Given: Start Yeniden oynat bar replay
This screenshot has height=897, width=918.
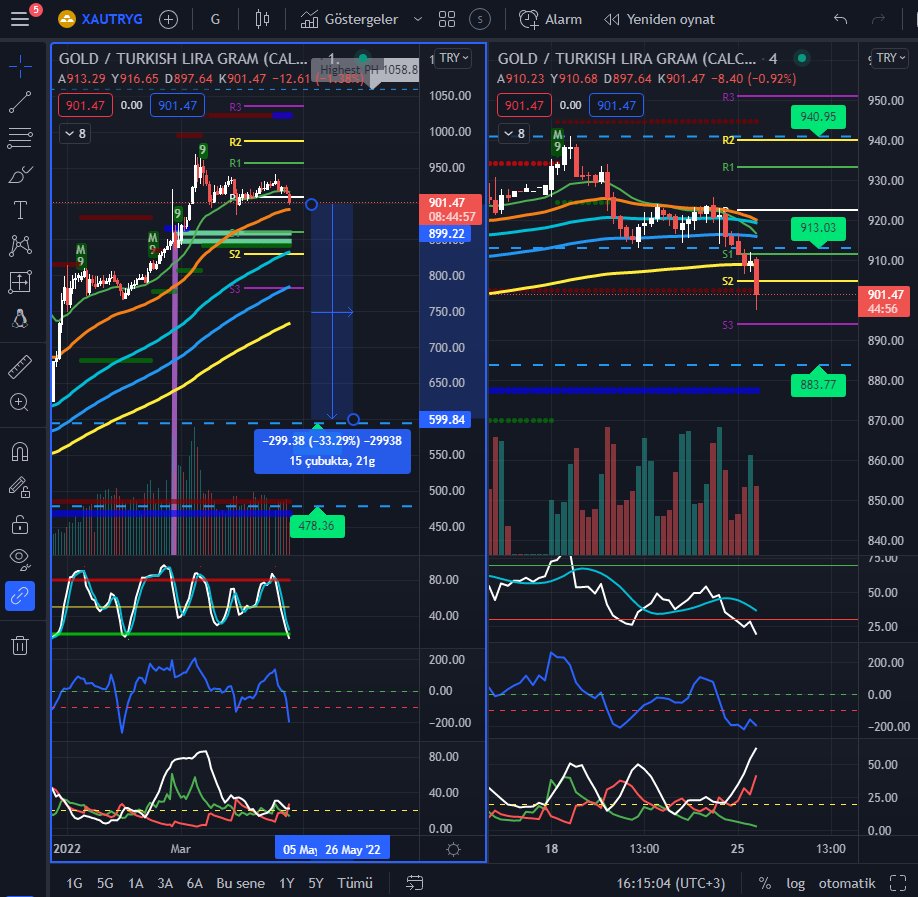Looking at the screenshot, I should click(x=659, y=19).
